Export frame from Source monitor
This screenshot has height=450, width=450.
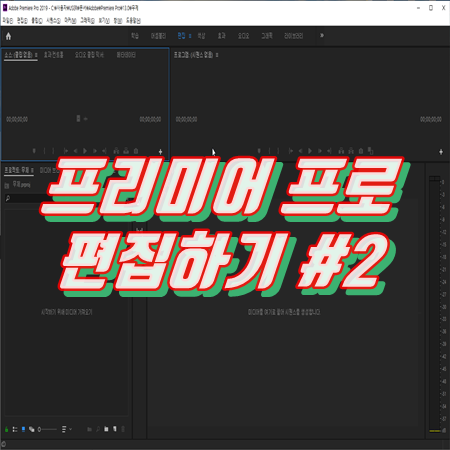click(136, 151)
